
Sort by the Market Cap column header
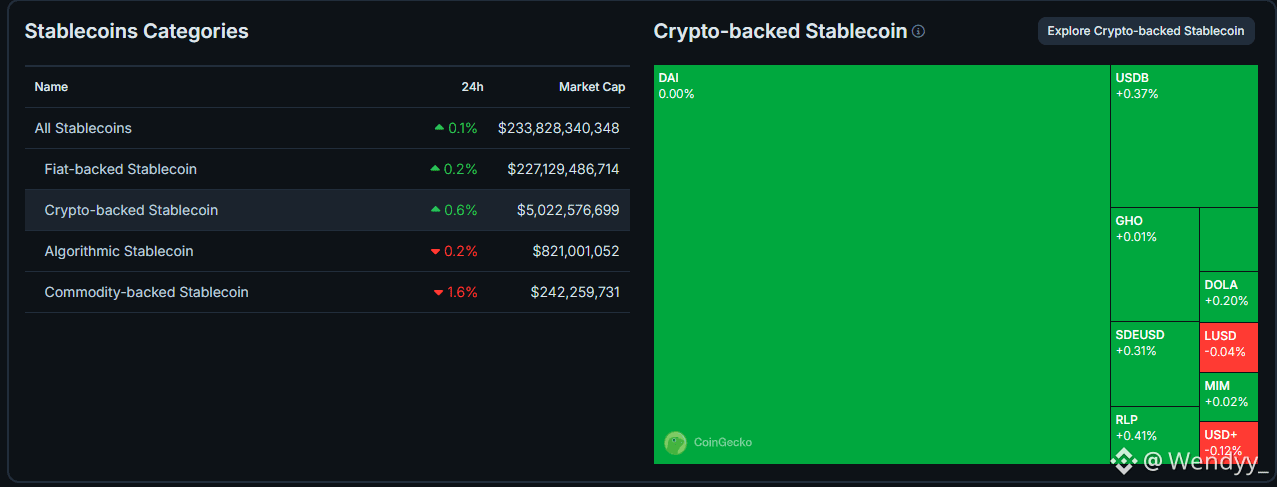click(592, 87)
